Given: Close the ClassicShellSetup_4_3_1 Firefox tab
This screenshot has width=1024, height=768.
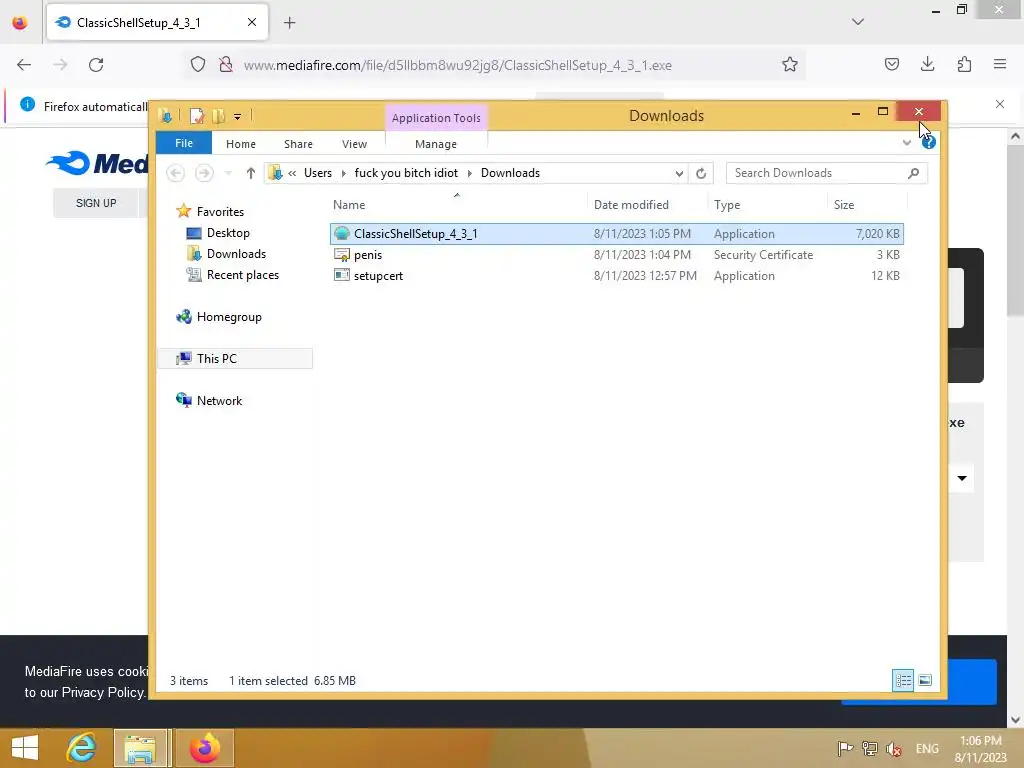Looking at the screenshot, I should pos(252,22).
